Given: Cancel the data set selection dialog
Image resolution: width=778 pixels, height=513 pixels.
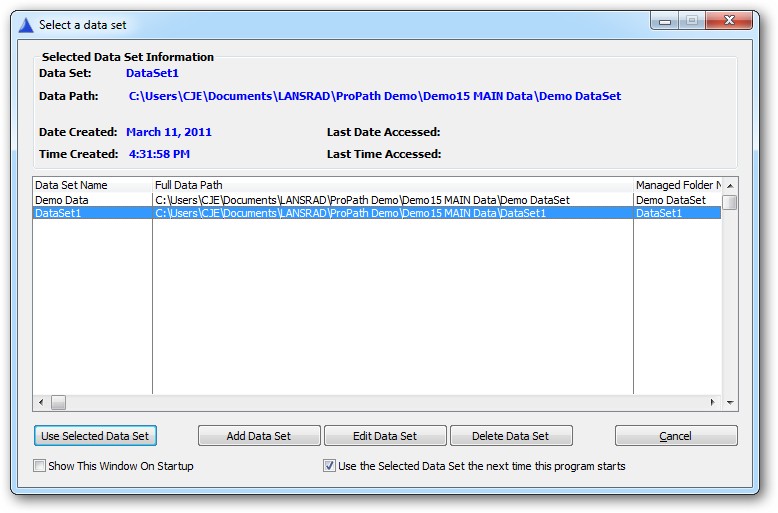Looking at the screenshot, I should [676, 436].
